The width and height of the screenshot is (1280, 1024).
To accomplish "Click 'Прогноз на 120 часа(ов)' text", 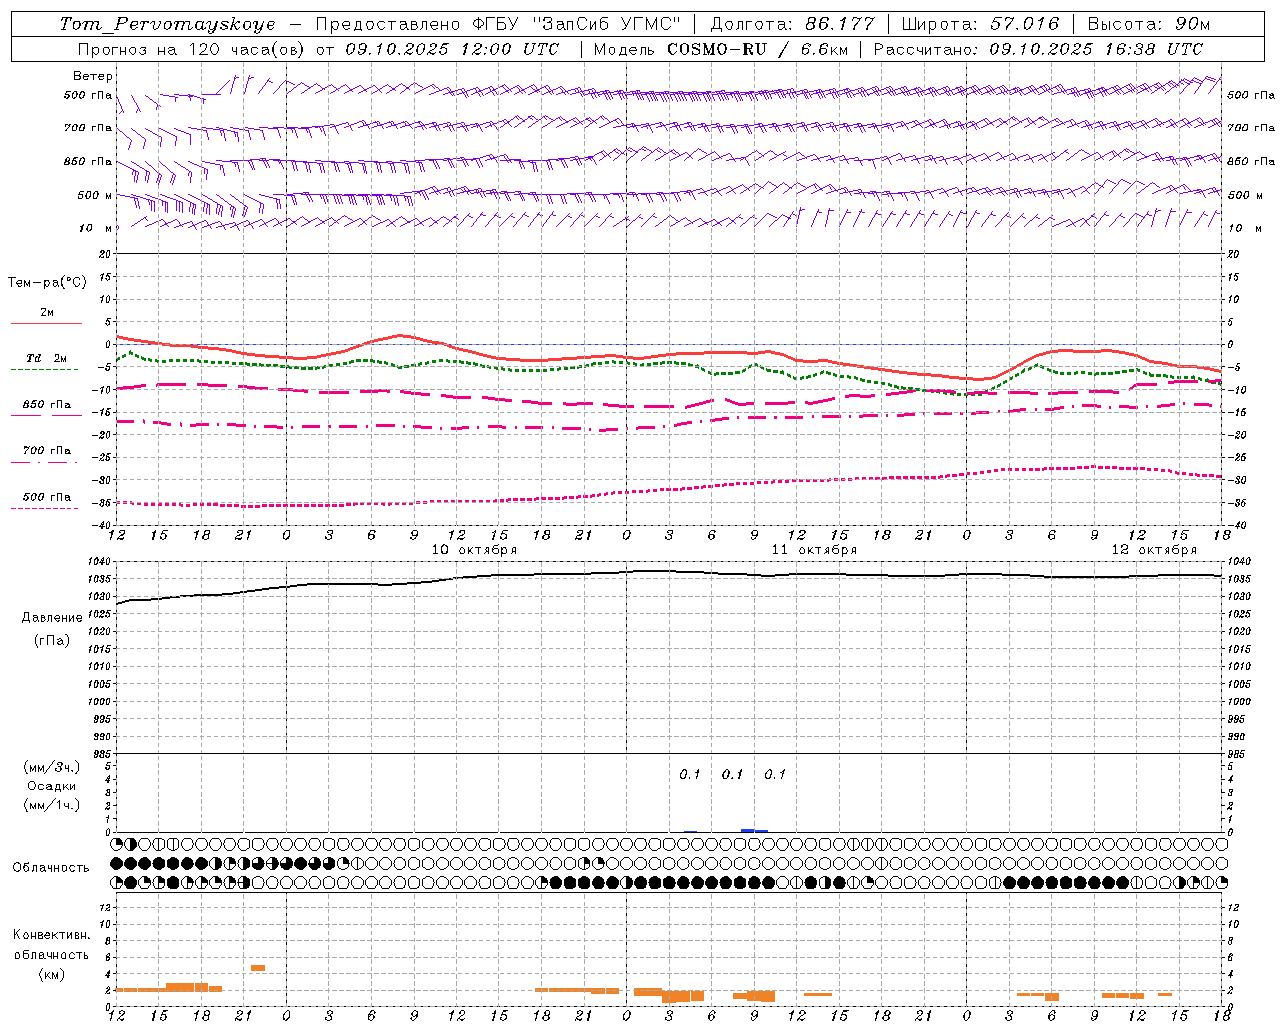I will pyautogui.click(x=190, y=49).
